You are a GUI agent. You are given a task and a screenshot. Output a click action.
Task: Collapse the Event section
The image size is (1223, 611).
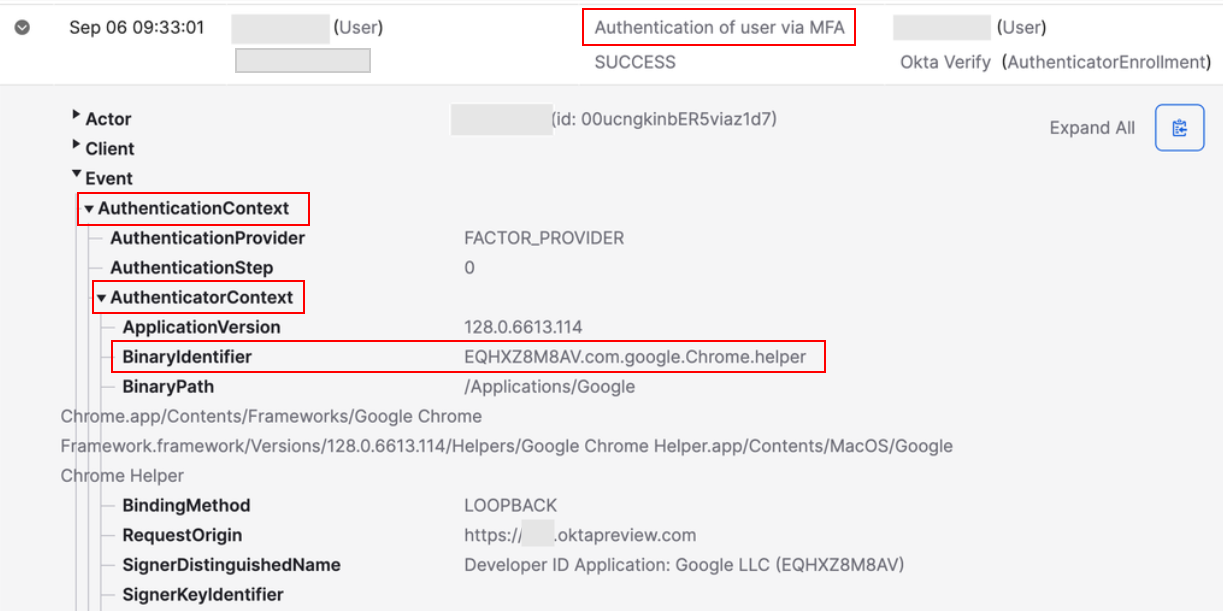77,177
